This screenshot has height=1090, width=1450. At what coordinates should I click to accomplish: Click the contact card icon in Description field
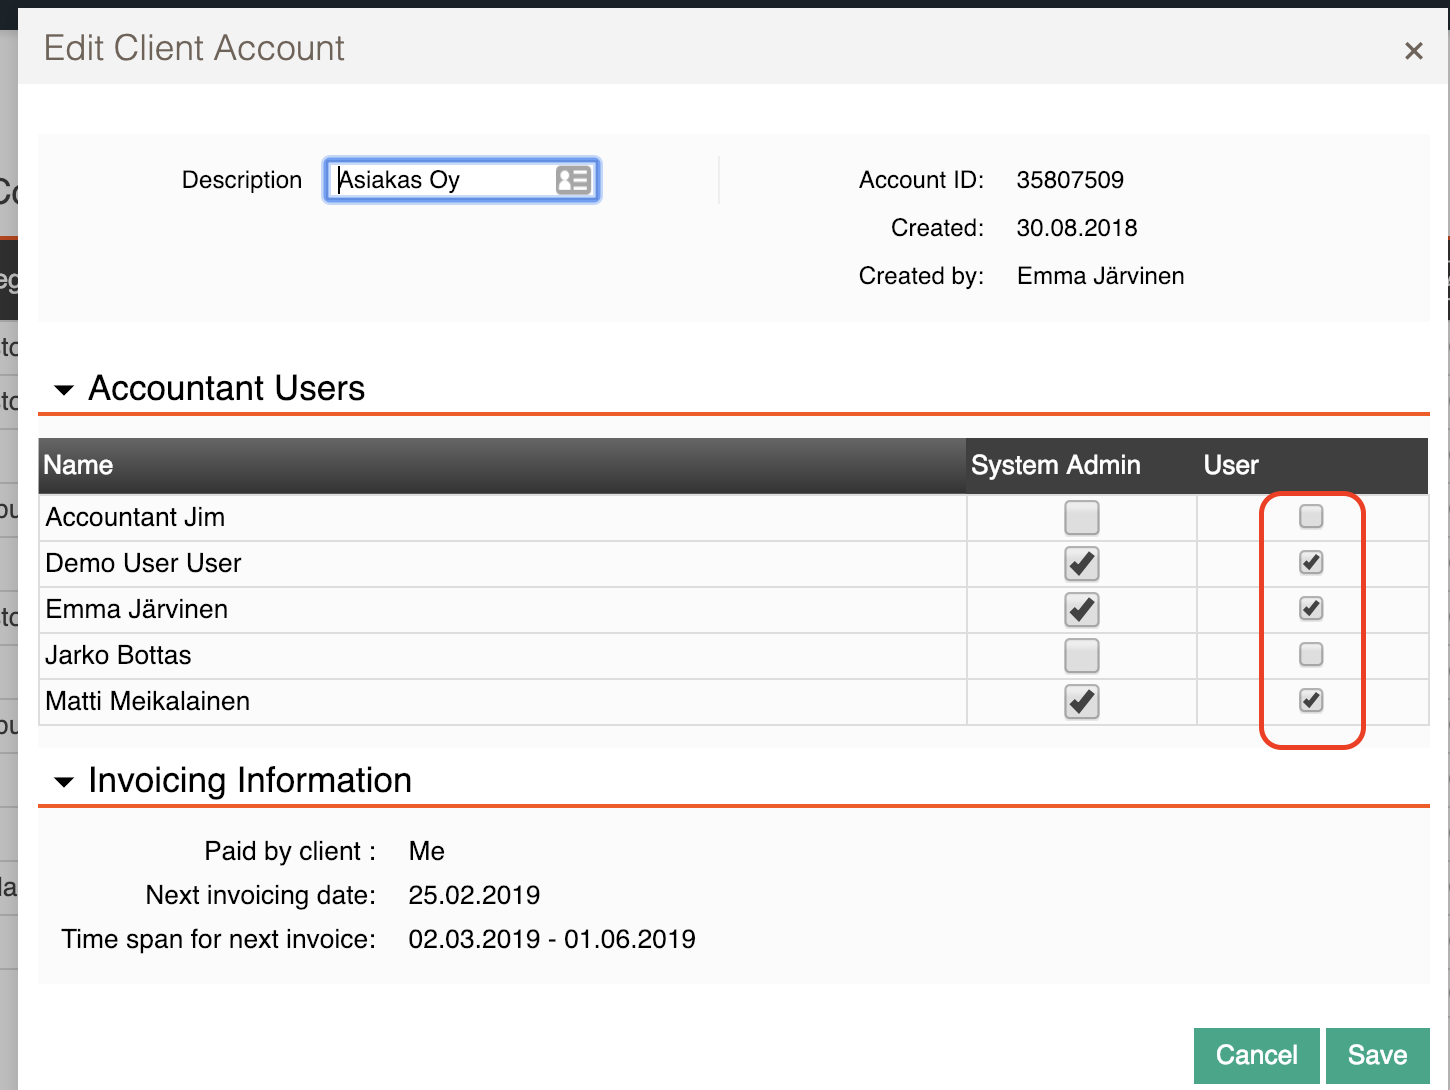[573, 180]
